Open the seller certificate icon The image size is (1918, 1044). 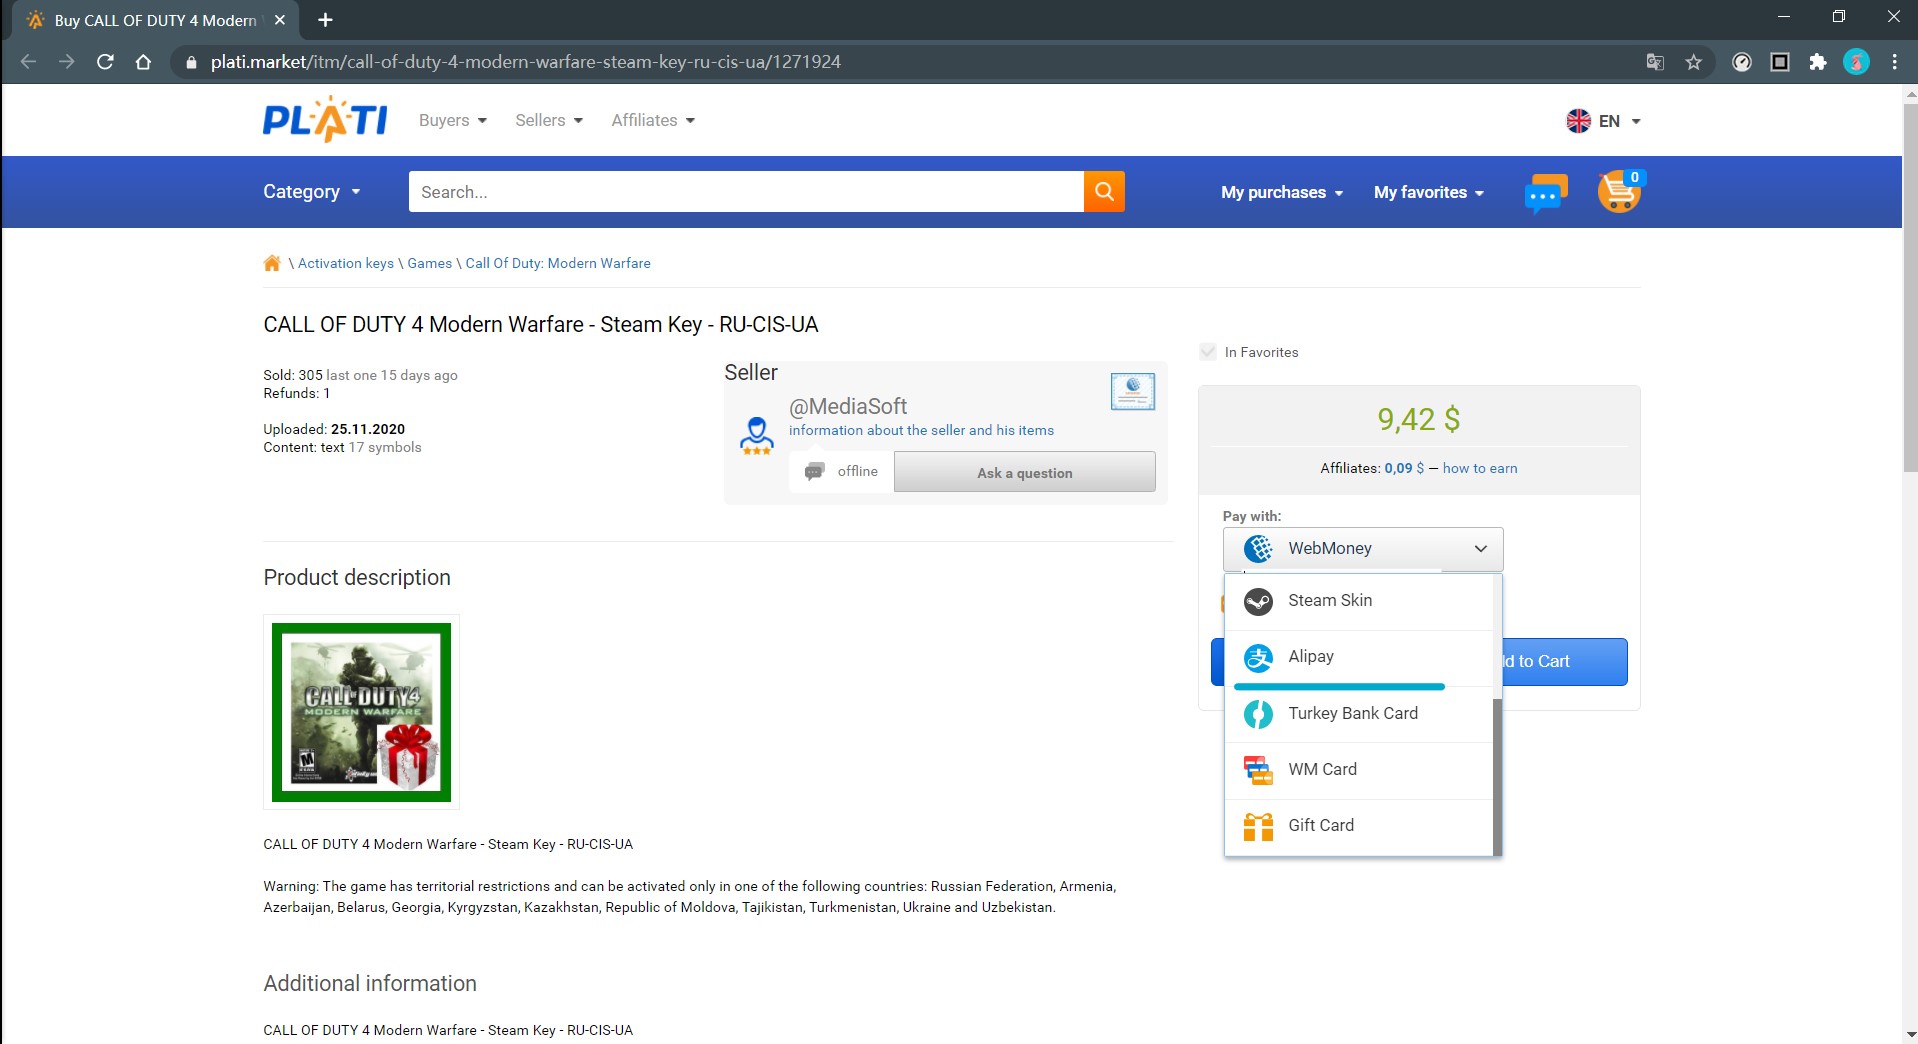coord(1133,391)
